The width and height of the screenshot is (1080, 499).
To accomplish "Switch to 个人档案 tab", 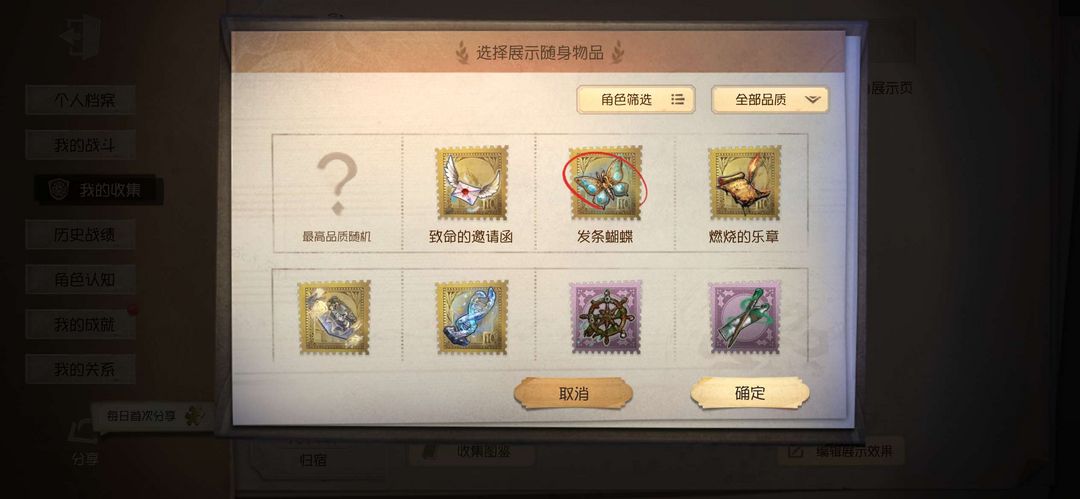I will [x=81, y=100].
